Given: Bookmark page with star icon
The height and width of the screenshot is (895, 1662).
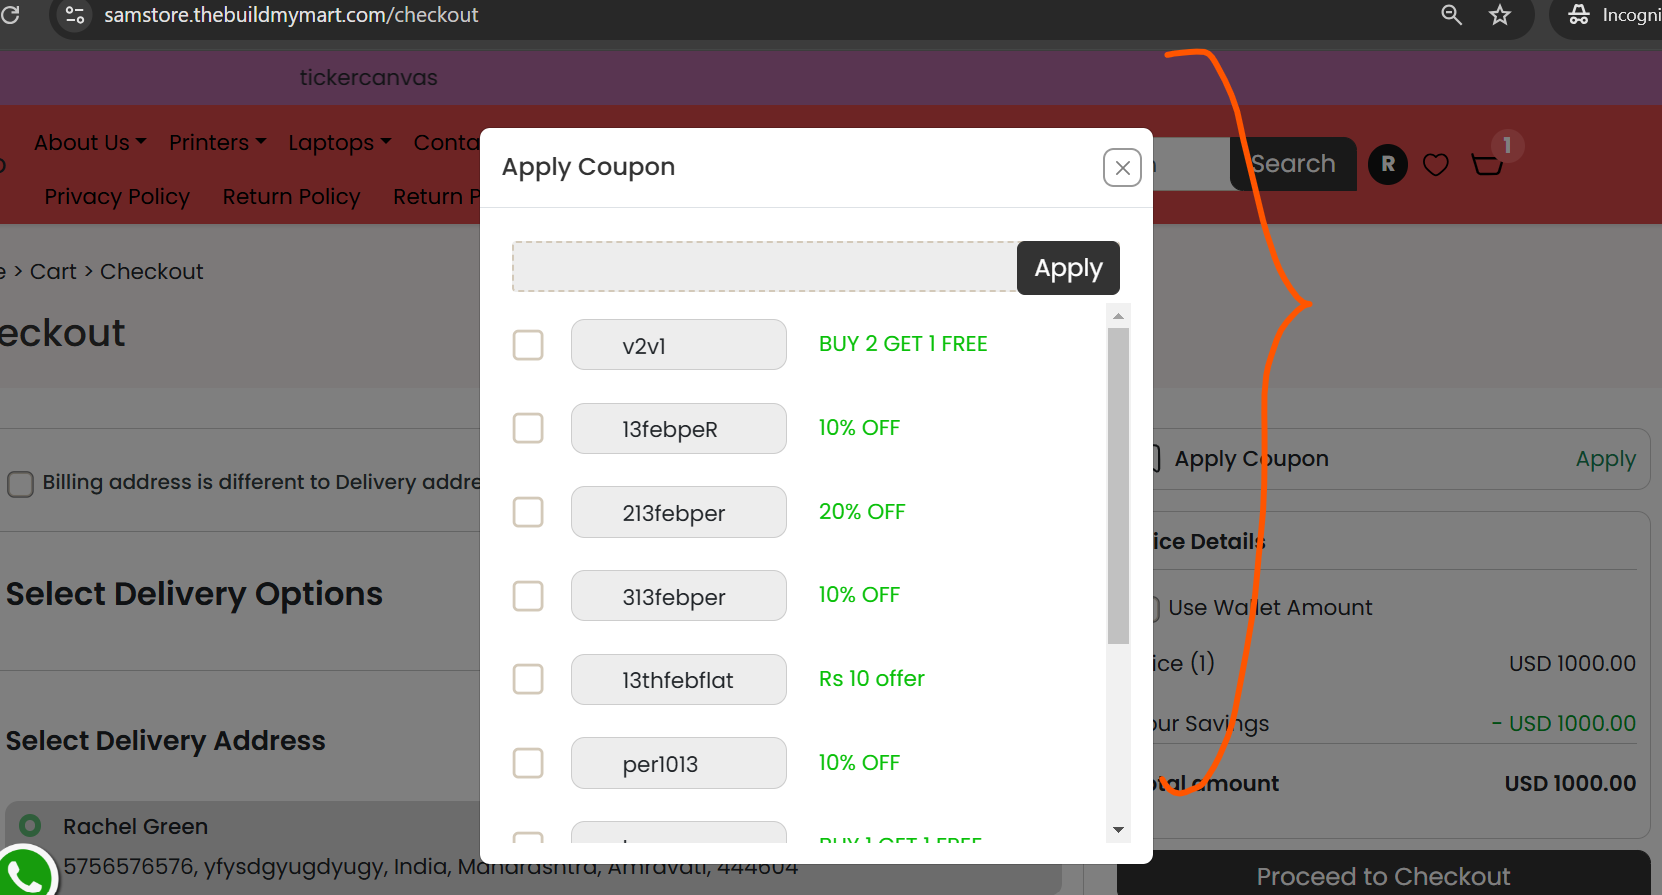Looking at the screenshot, I should [x=1499, y=15].
